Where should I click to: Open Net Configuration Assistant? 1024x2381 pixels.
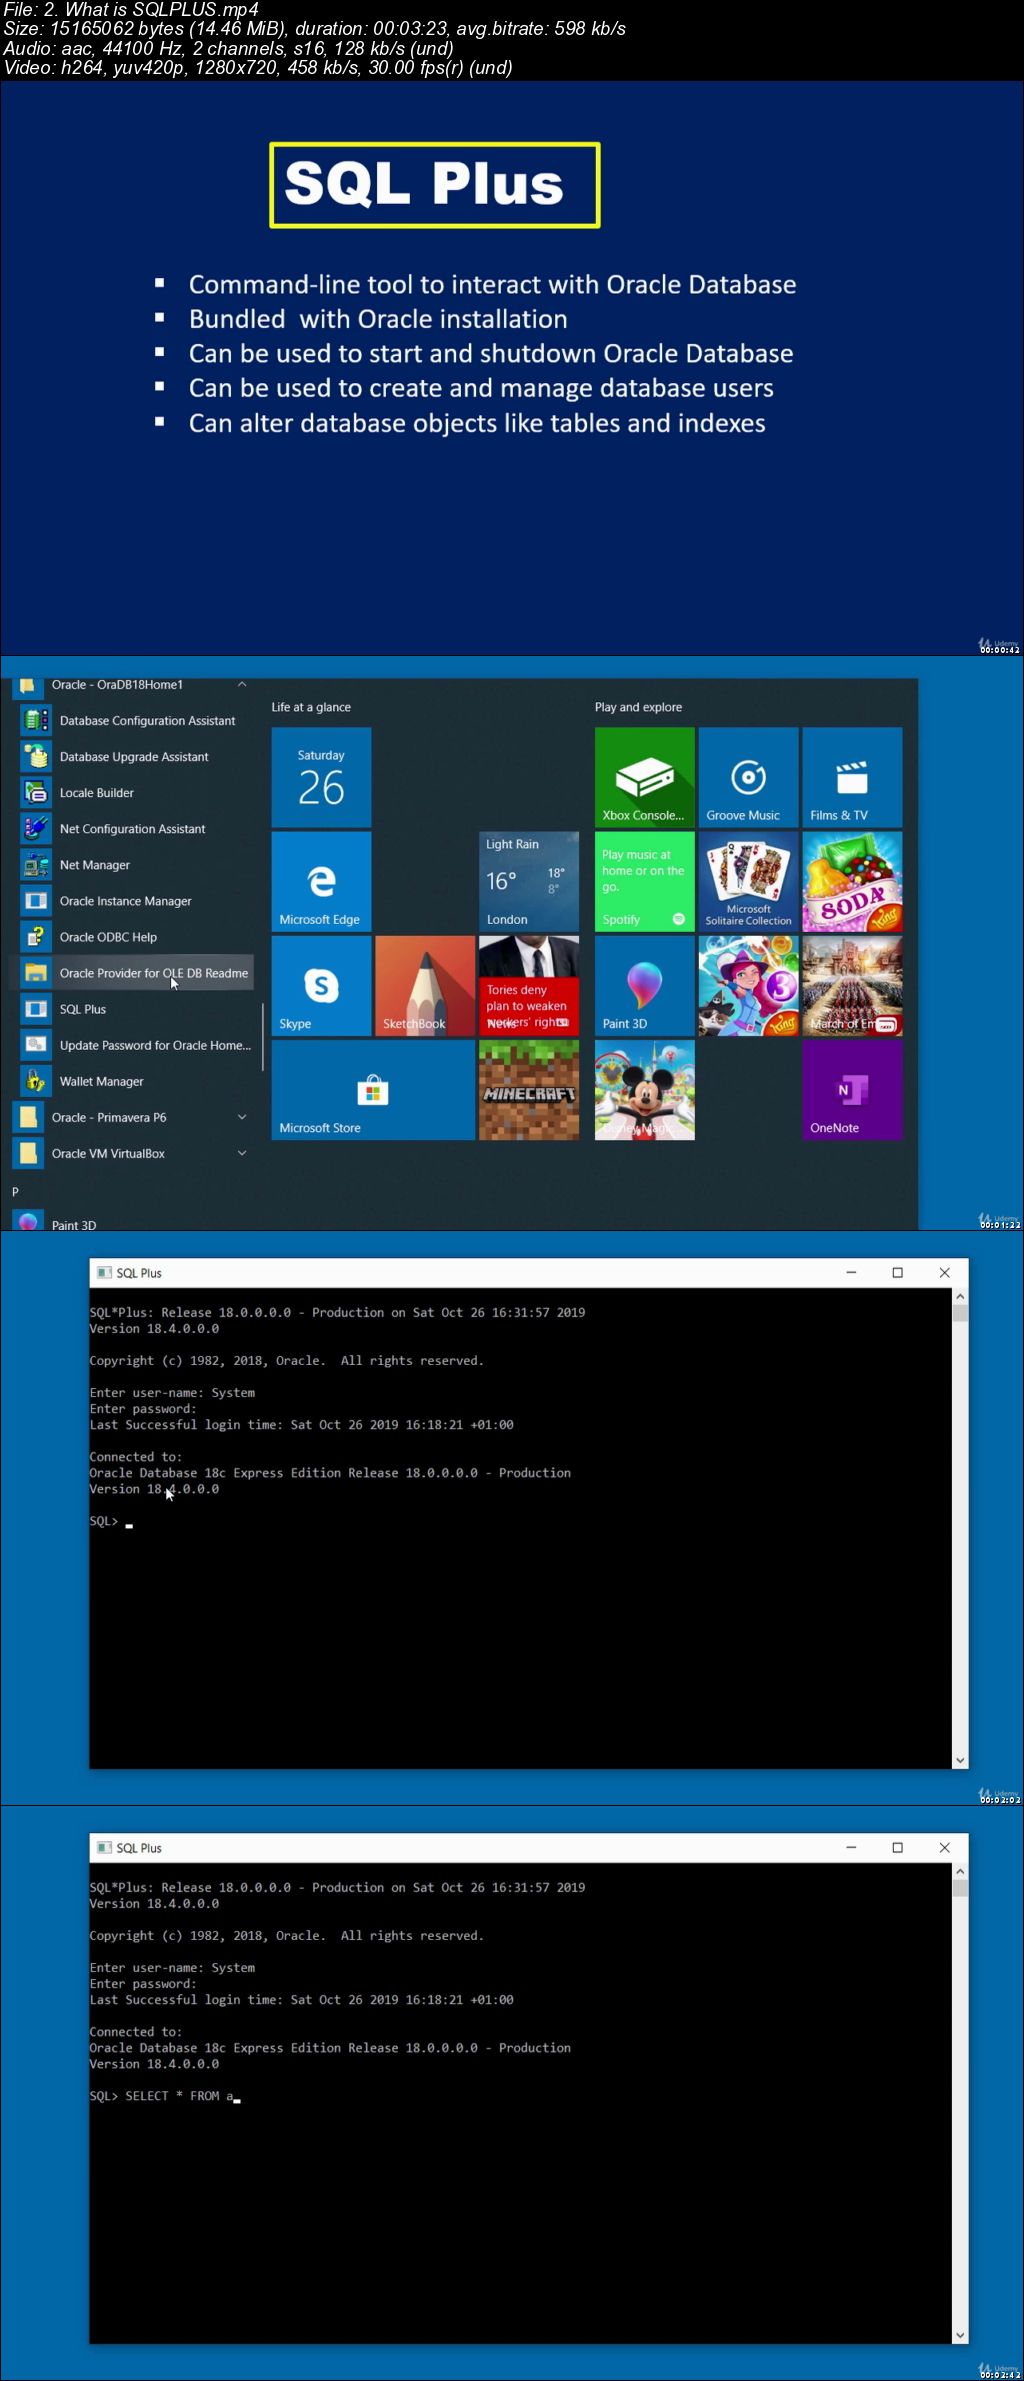[132, 829]
